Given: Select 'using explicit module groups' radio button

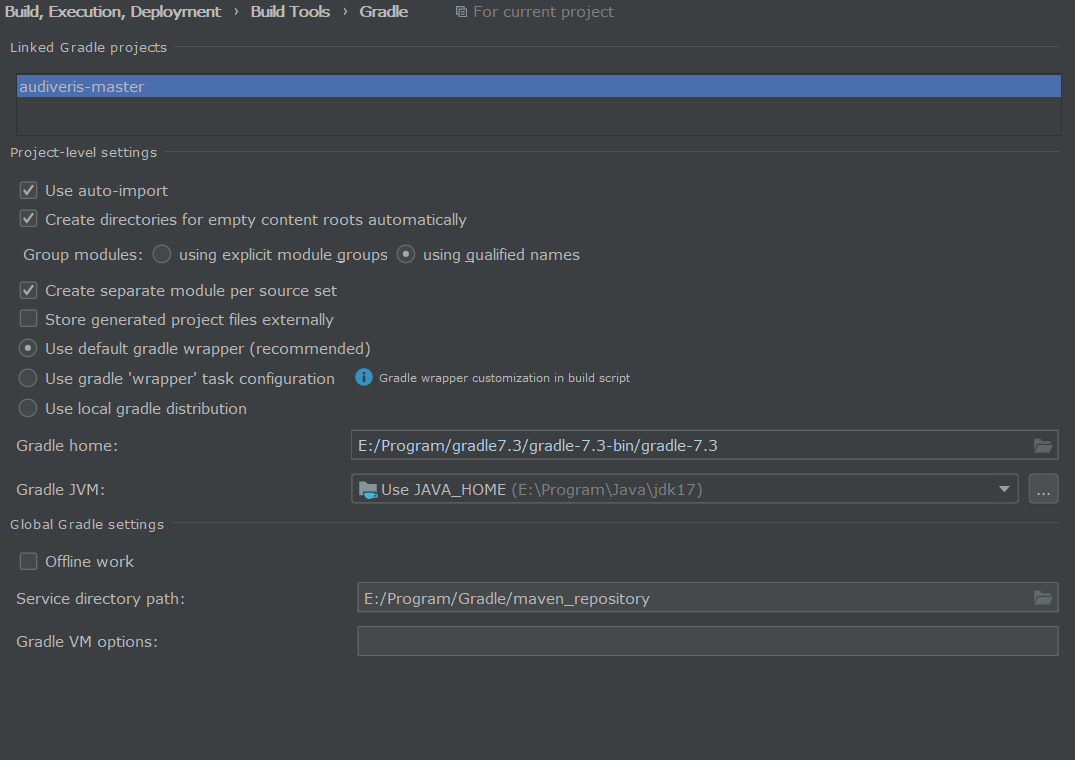Looking at the screenshot, I should 162,254.
